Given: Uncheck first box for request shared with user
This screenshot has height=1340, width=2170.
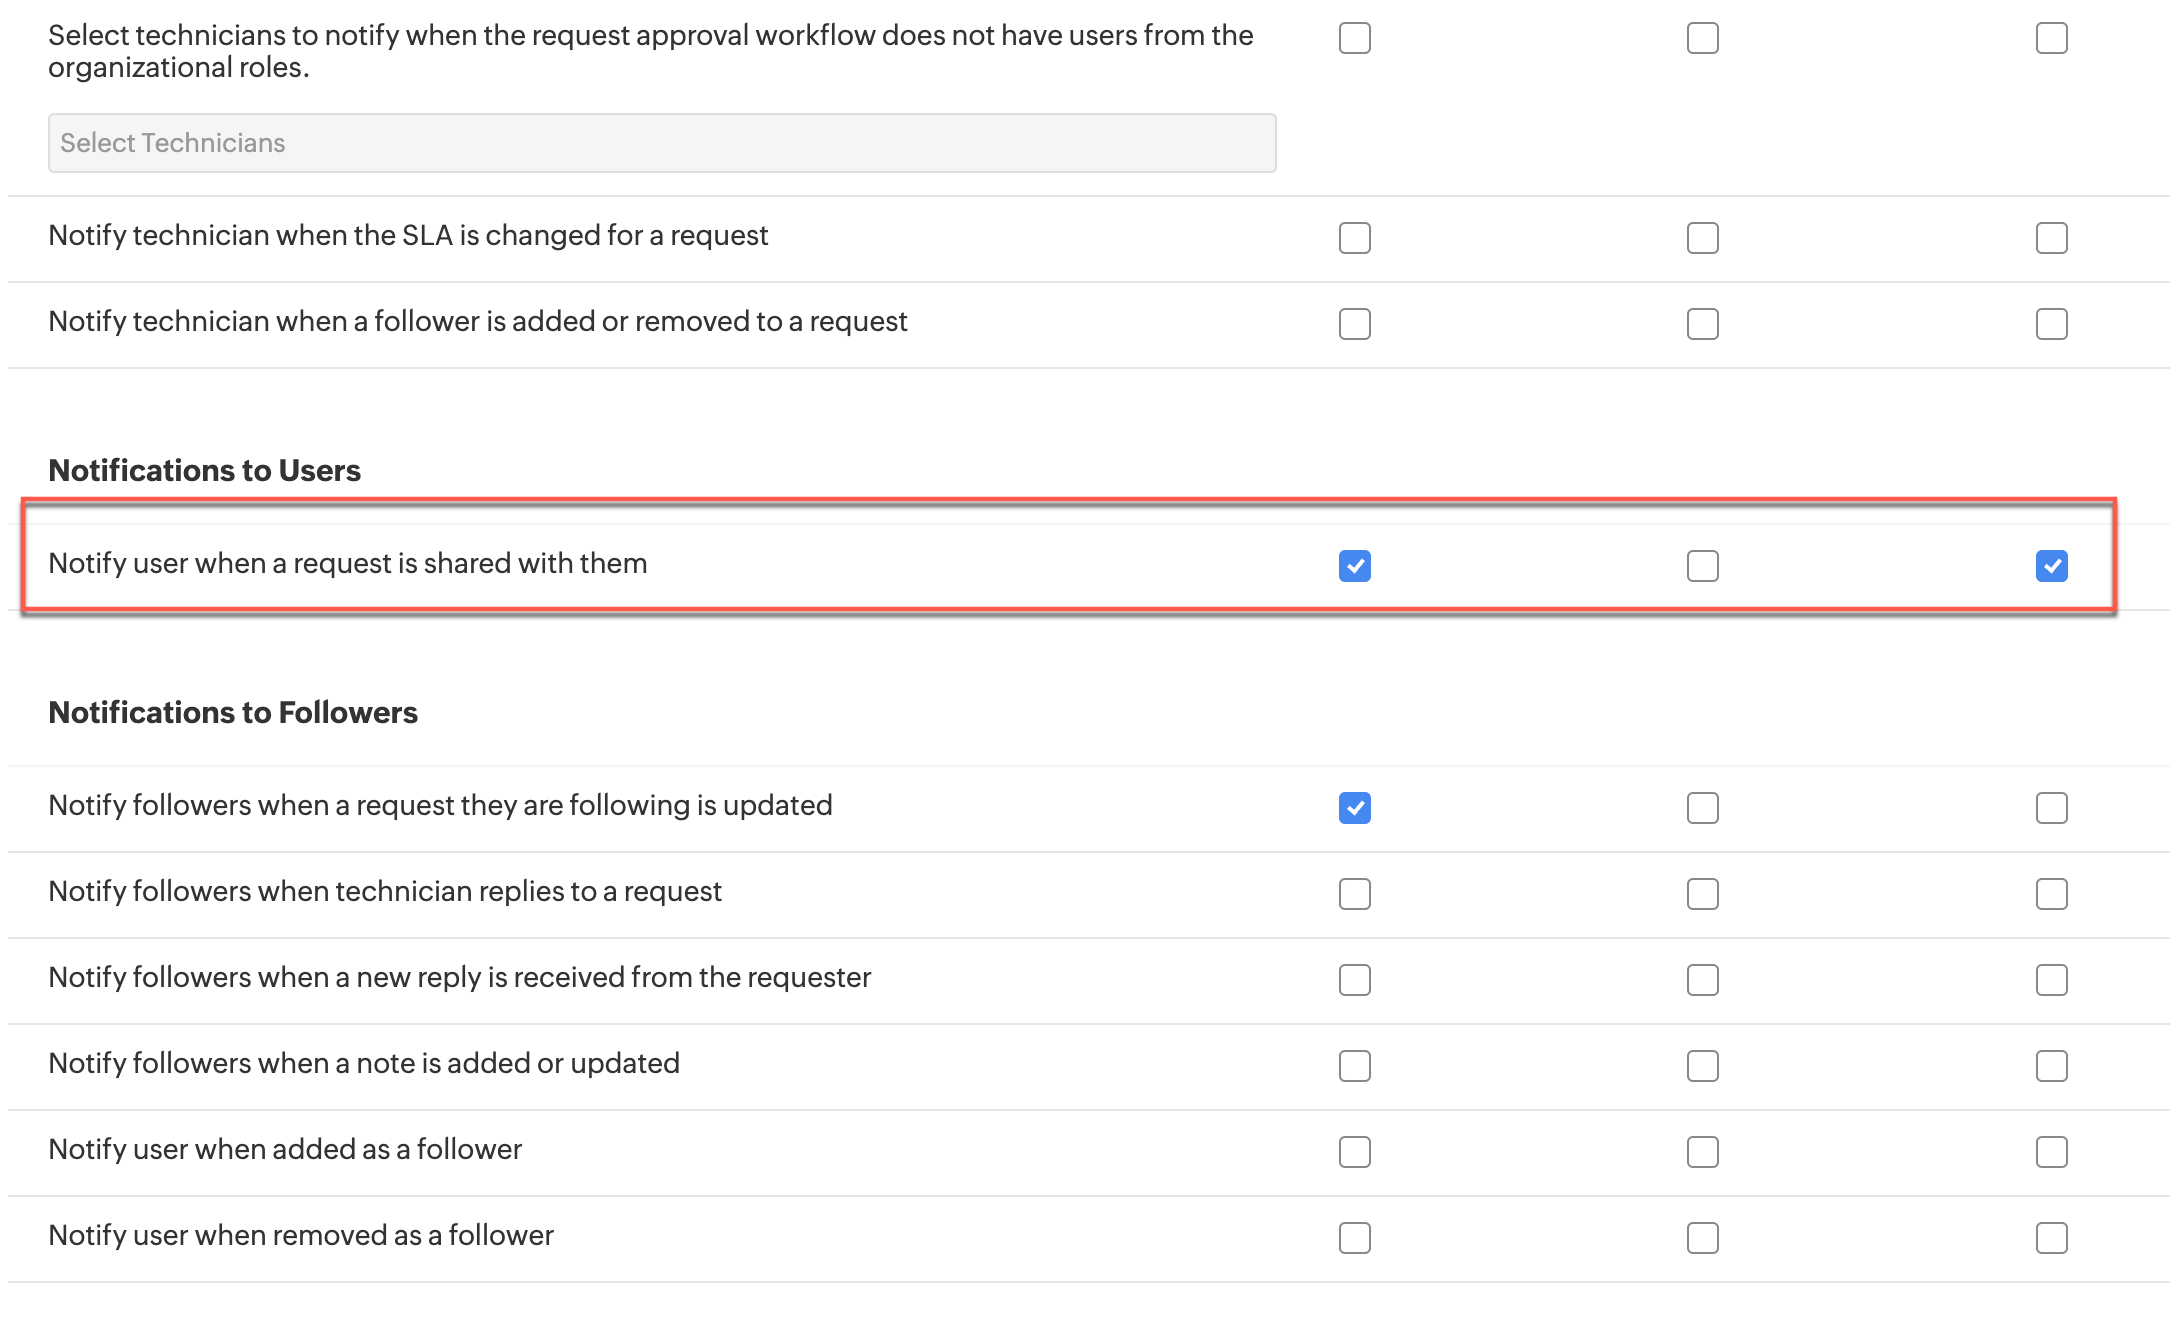Looking at the screenshot, I should click(1354, 566).
